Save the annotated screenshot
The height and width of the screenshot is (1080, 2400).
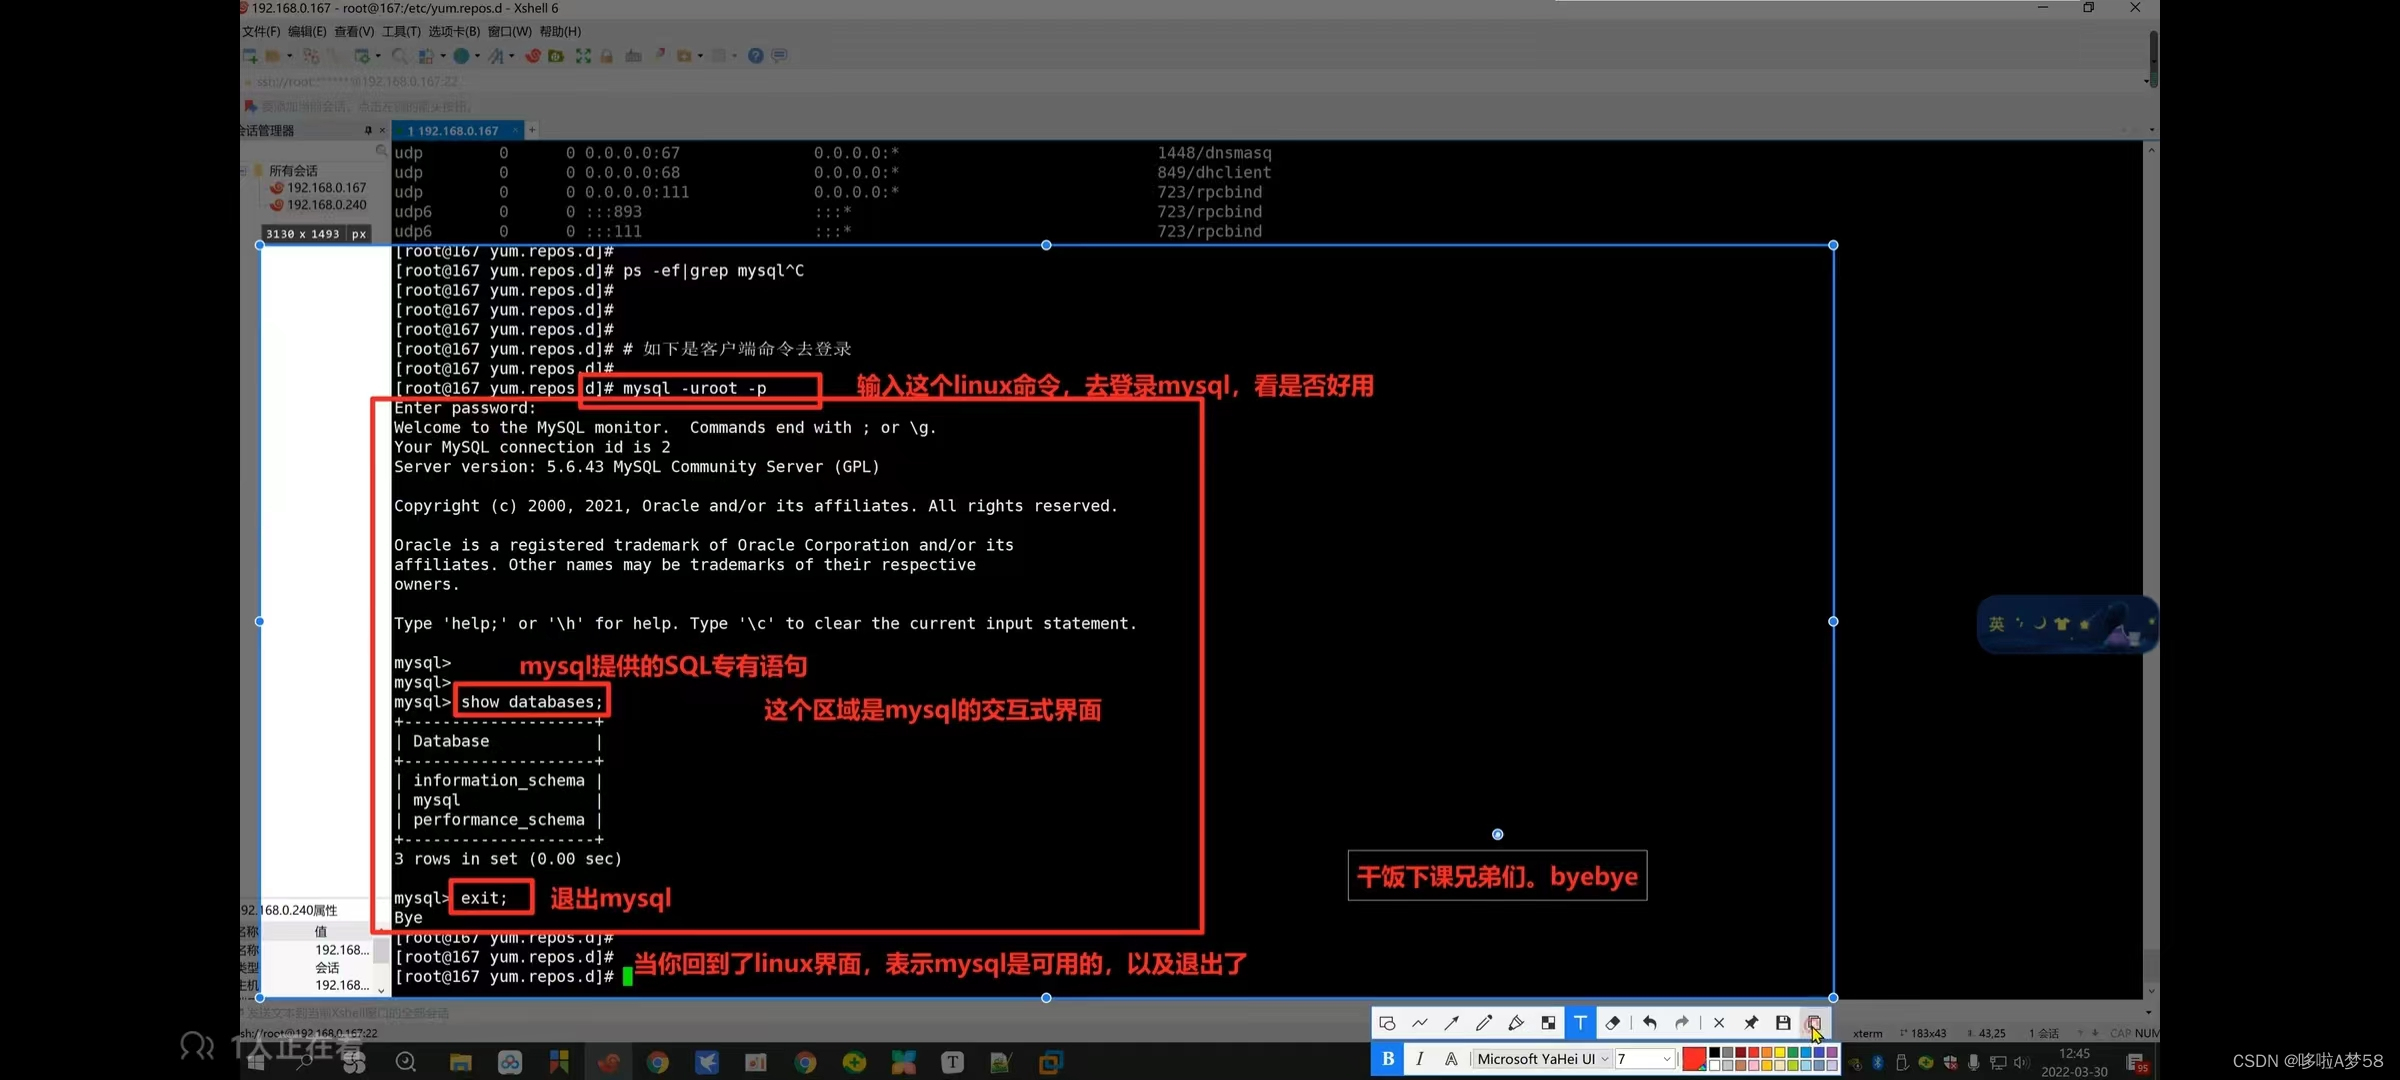(x=1784, y=1023)
